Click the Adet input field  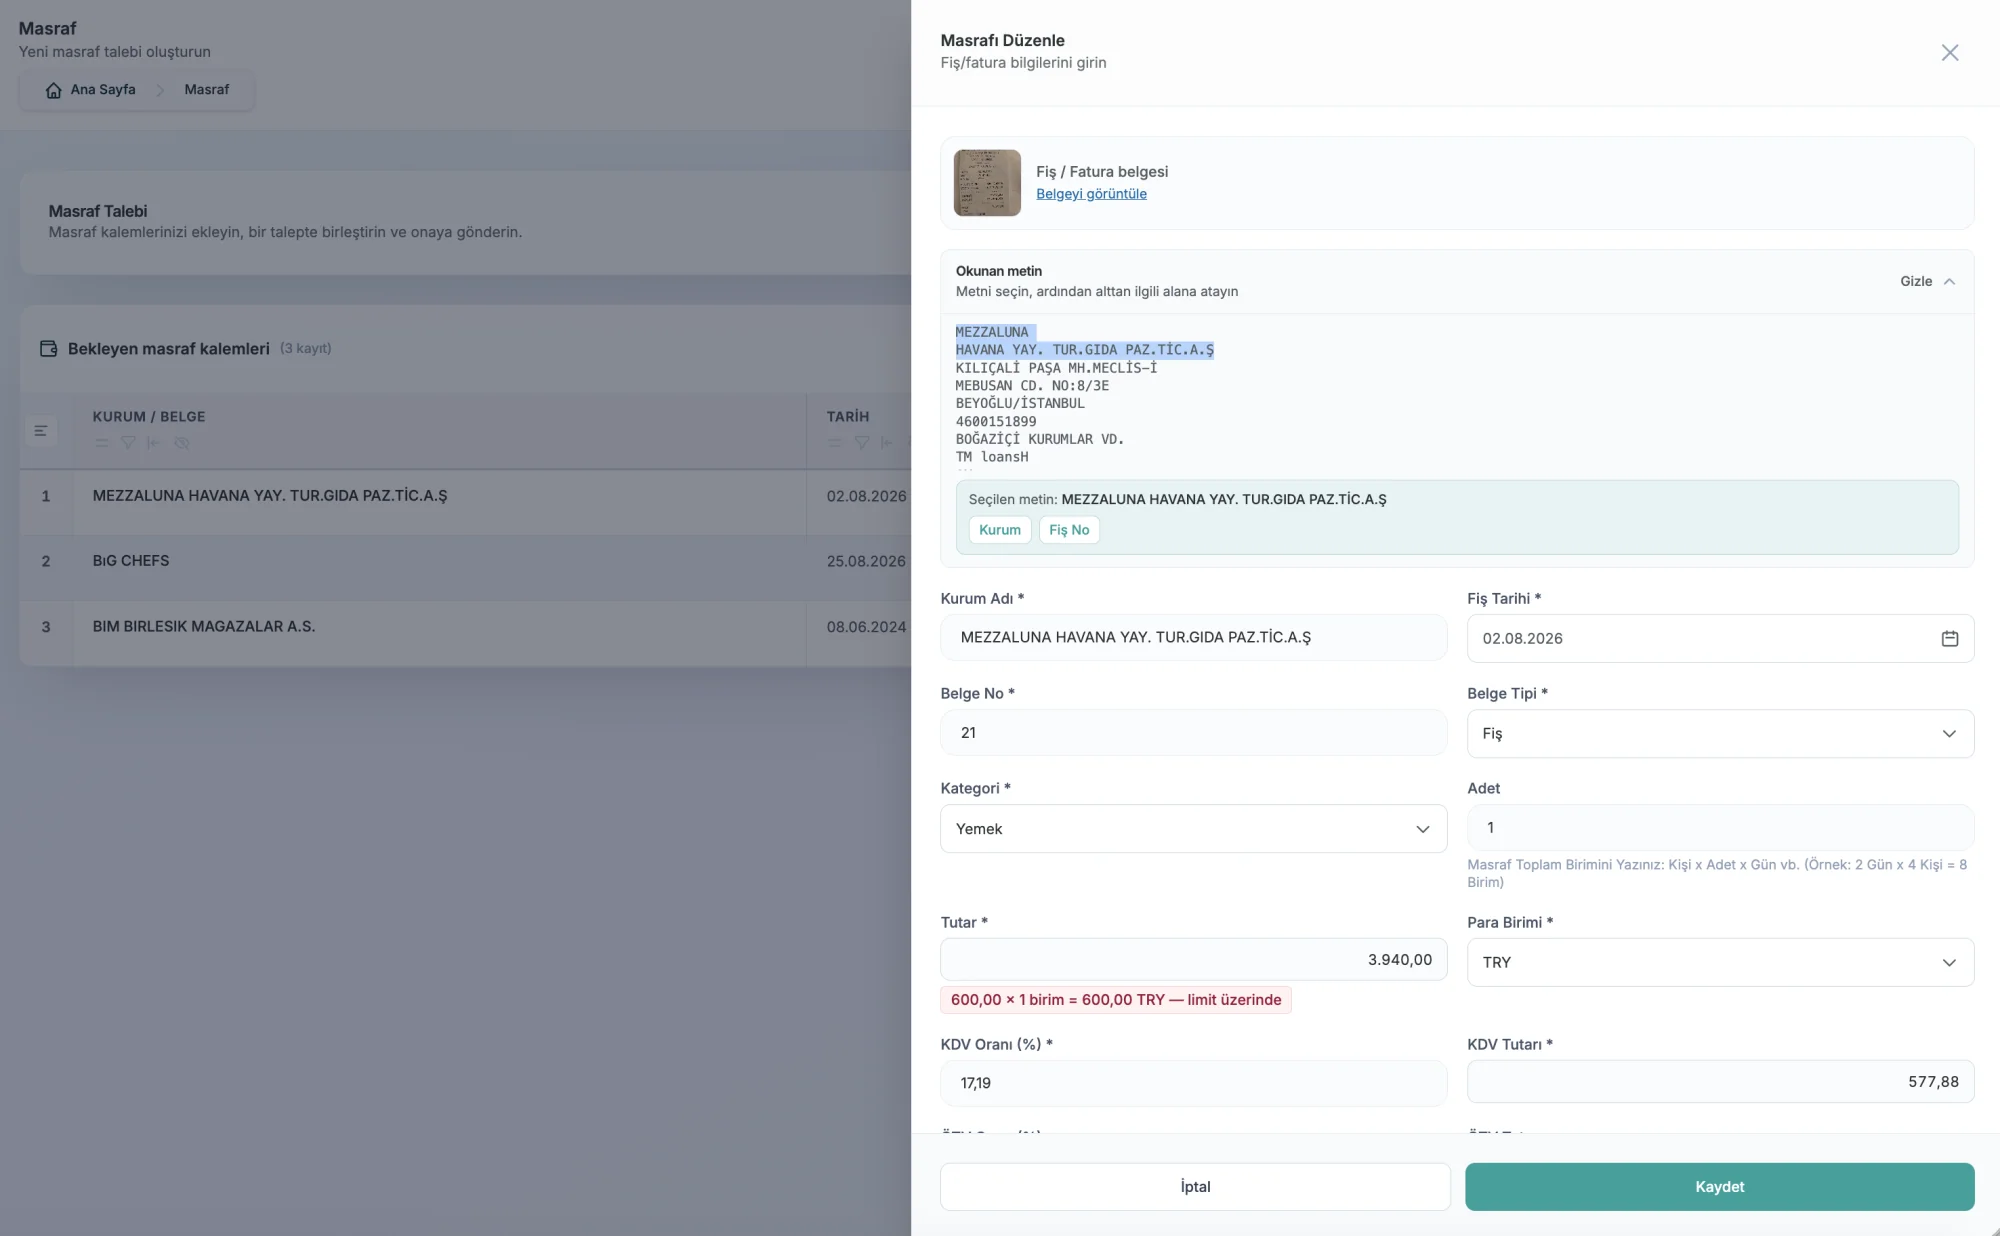click(1720, 828)
